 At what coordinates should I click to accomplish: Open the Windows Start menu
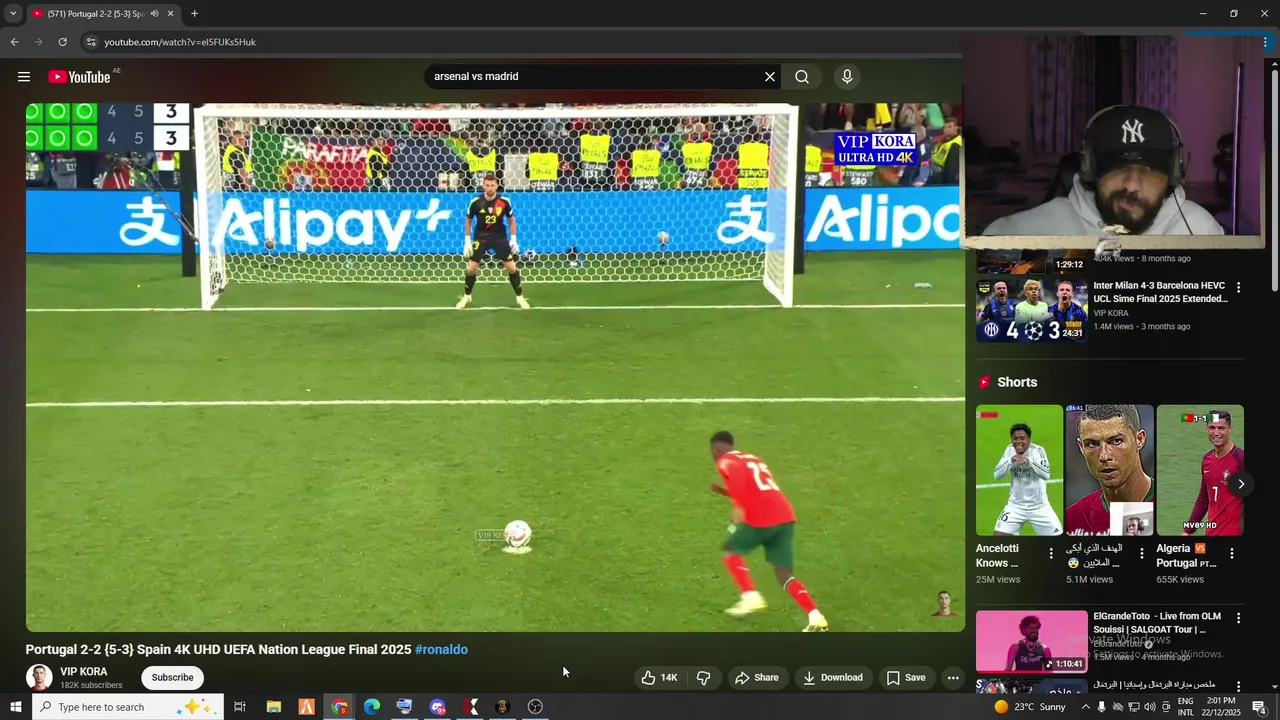(x=15, y=707)
